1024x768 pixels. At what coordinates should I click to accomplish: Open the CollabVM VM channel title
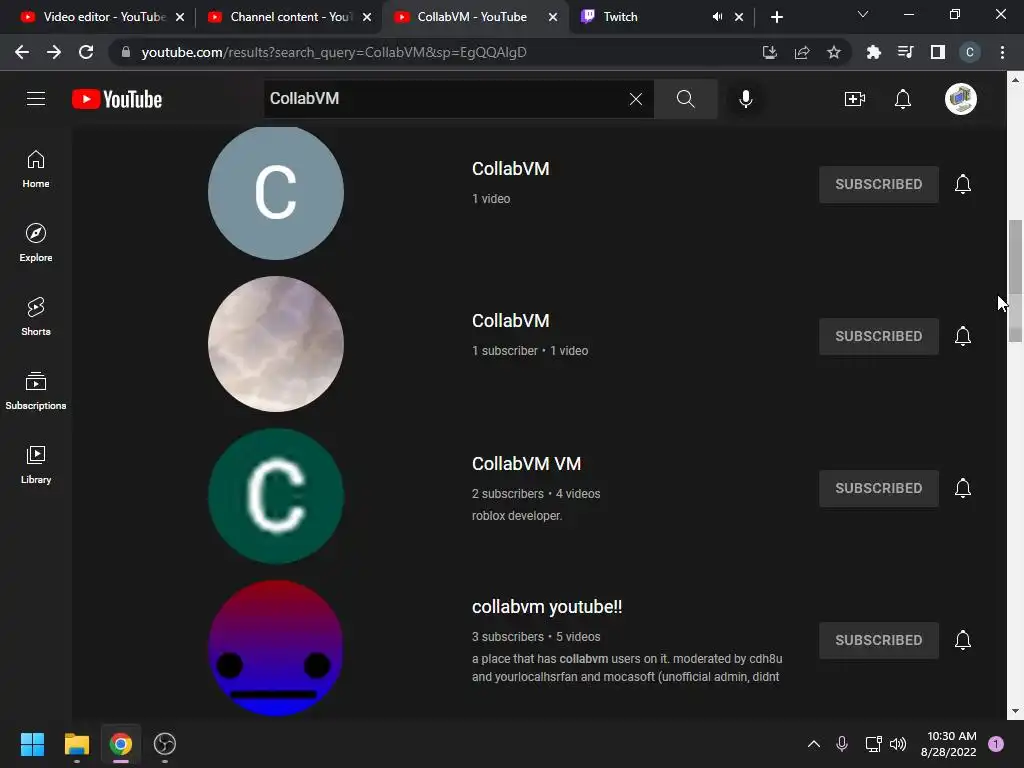point(526,464)
